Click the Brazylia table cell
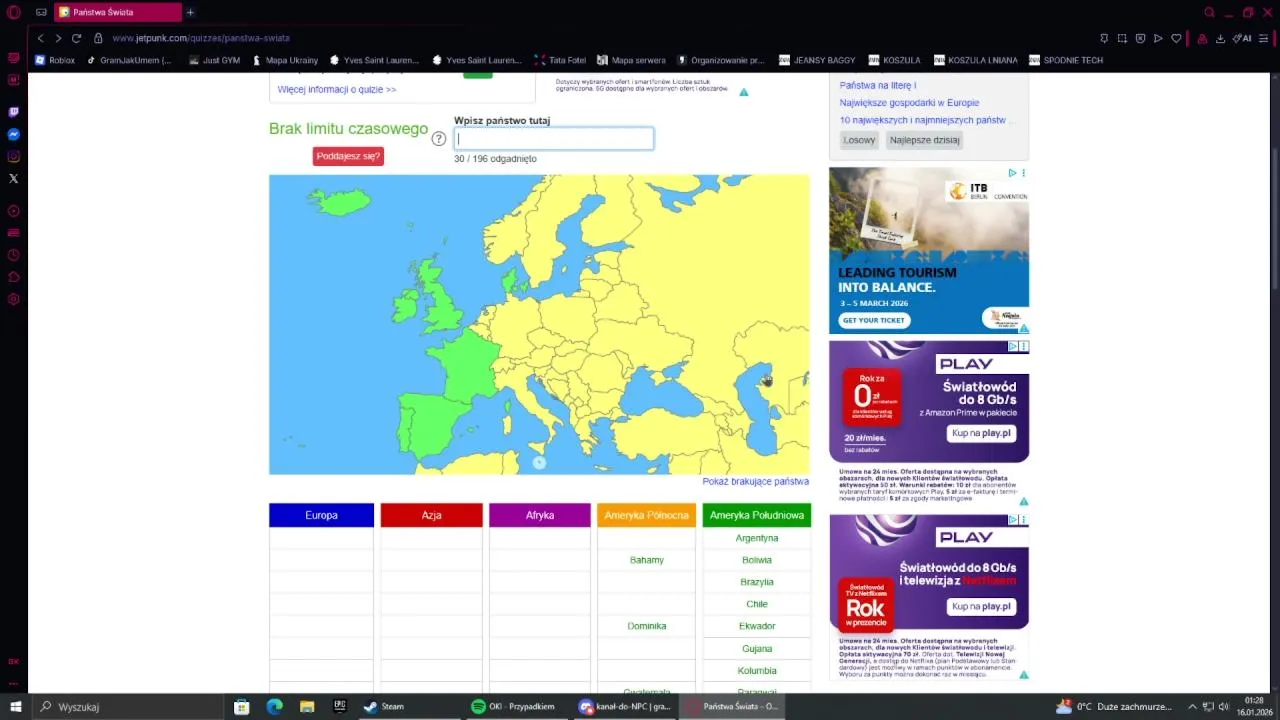Viewport: 1280px width, 720px height. [757, 582]
